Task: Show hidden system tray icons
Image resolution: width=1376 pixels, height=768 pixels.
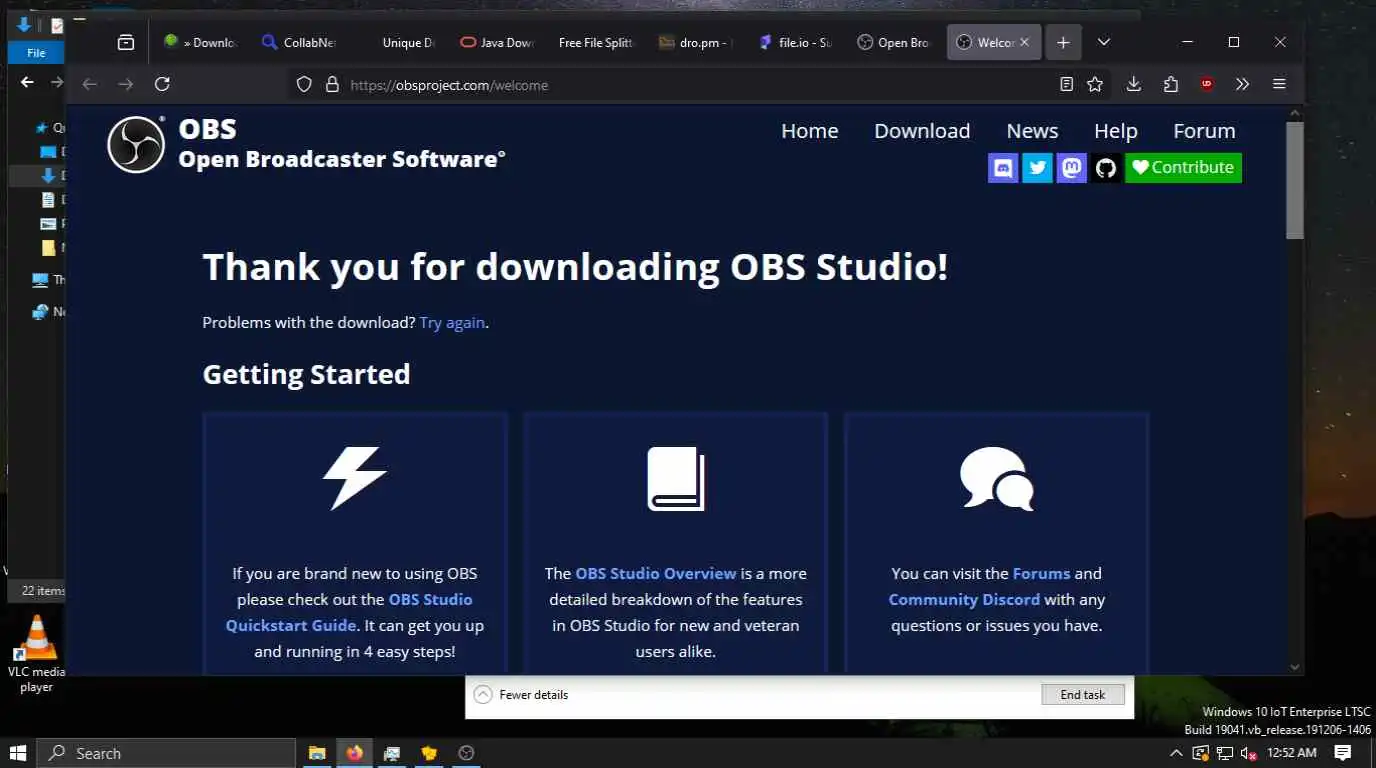Action: coord(1176,753)
